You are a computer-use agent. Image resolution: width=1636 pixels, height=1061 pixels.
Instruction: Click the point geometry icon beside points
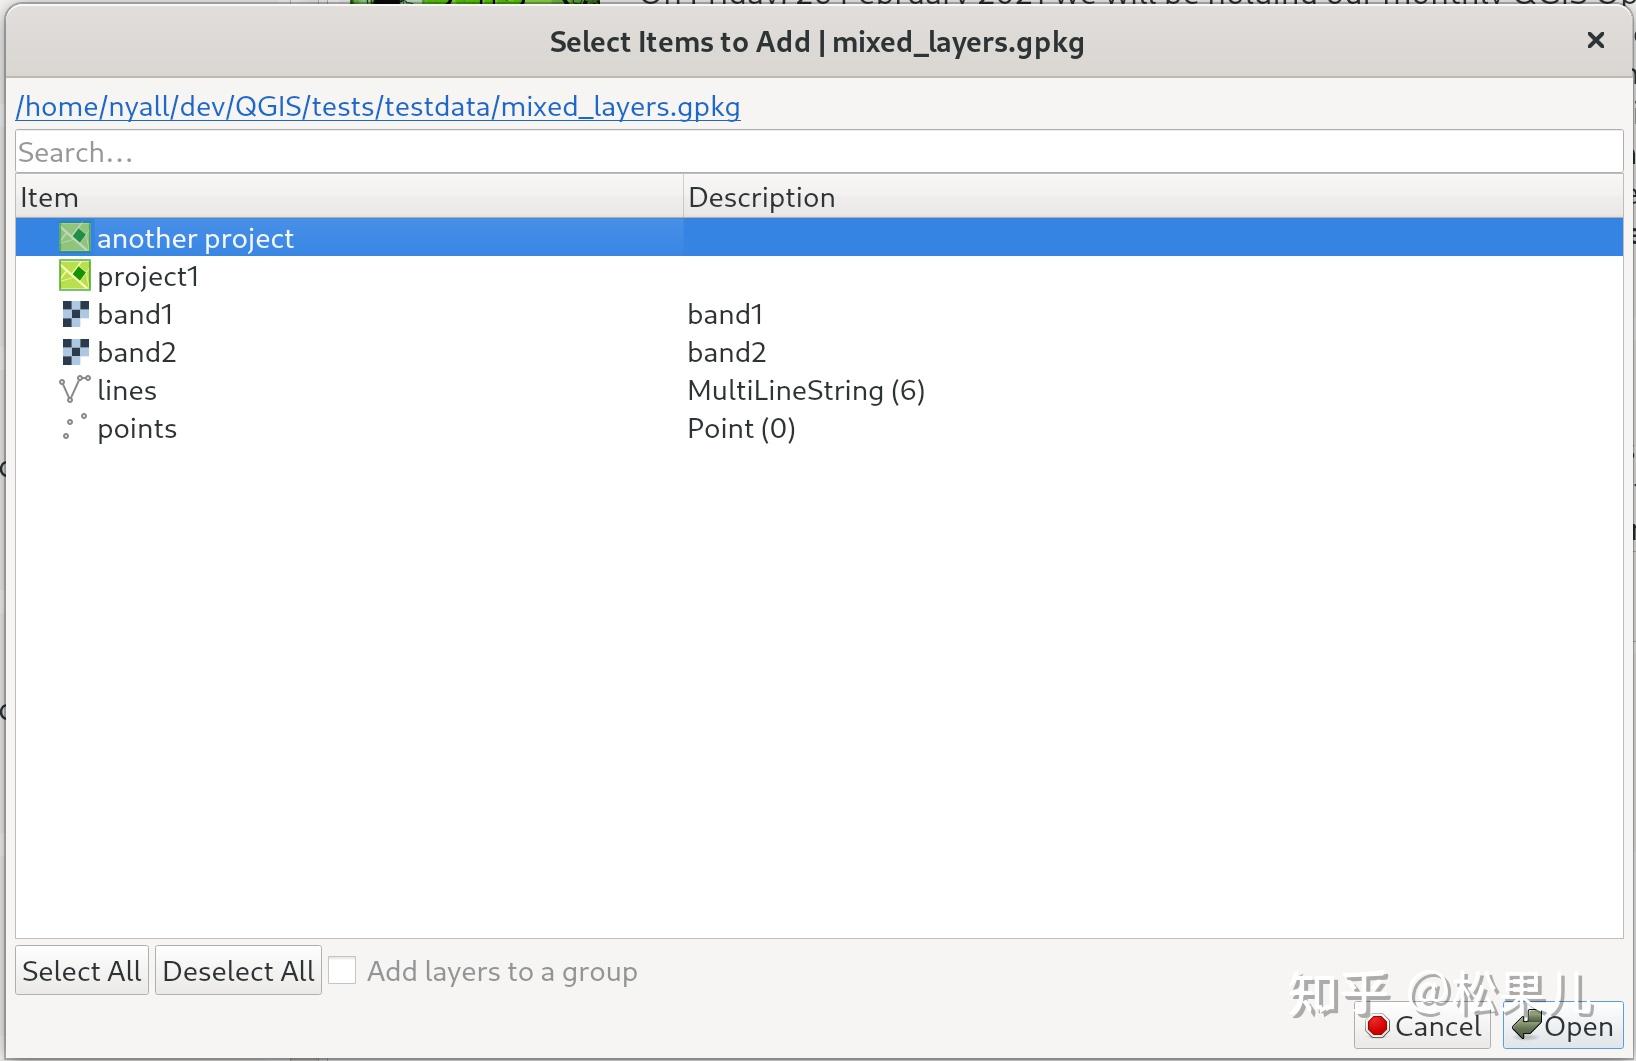tap(74, 428)
